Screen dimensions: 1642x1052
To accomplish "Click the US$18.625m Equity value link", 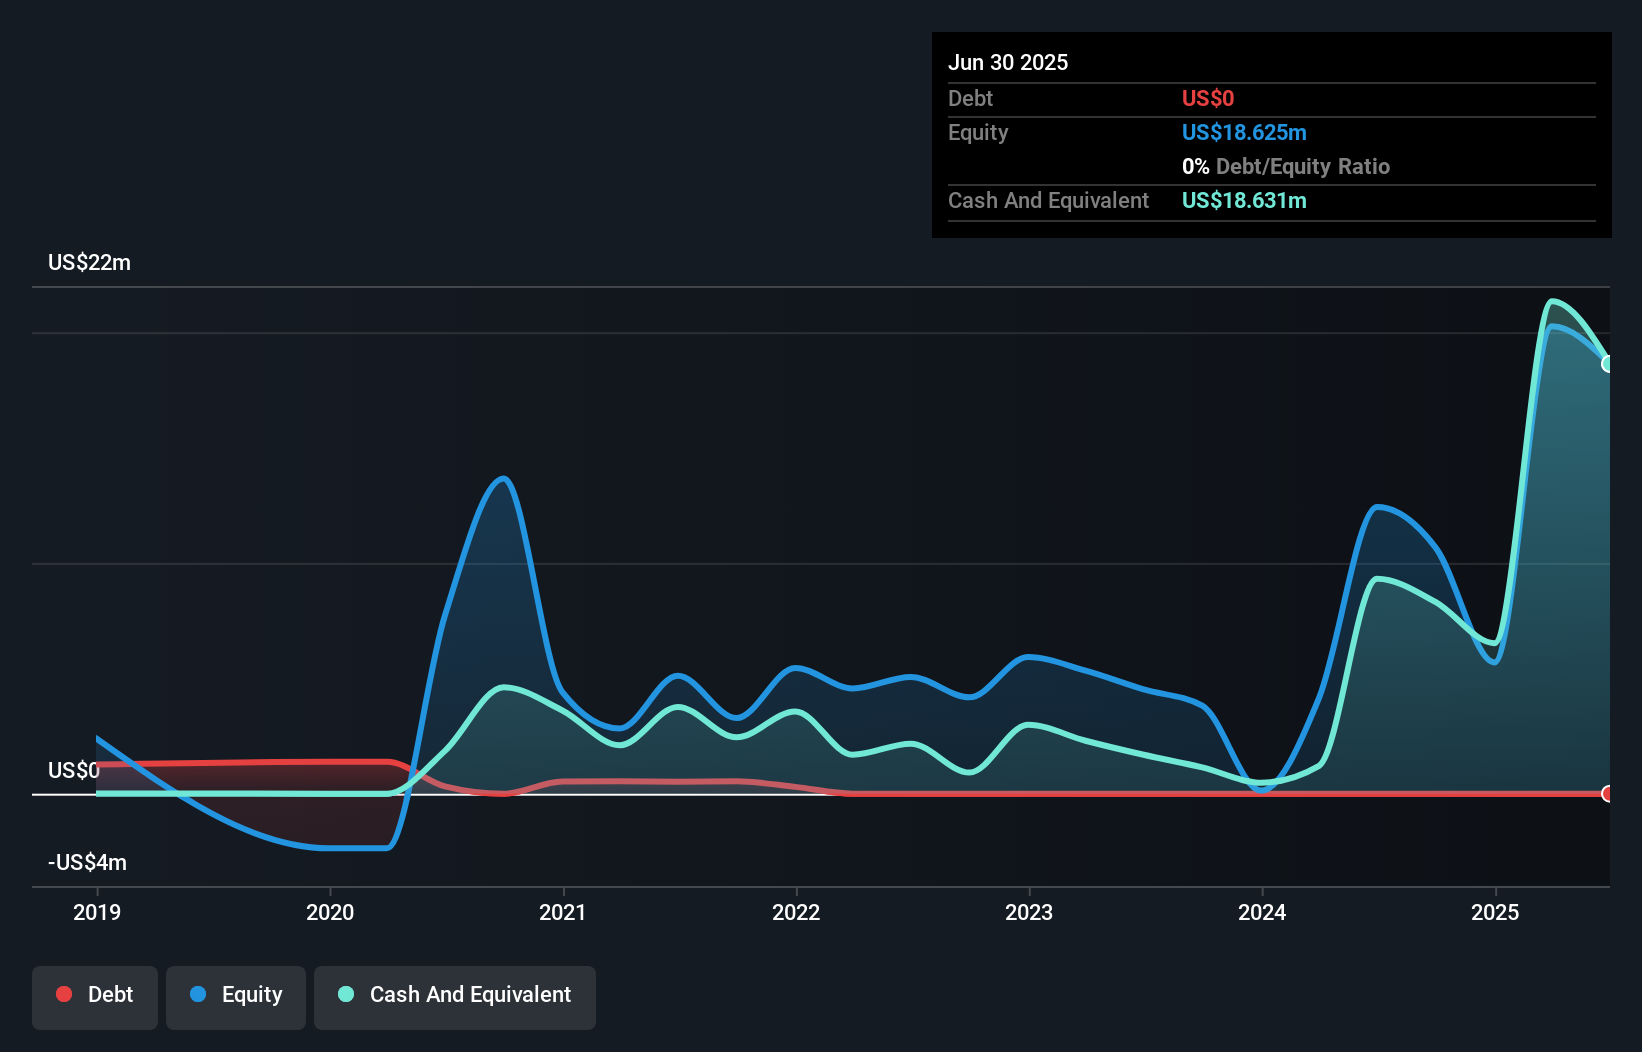I will click(x=1244, y=132).
